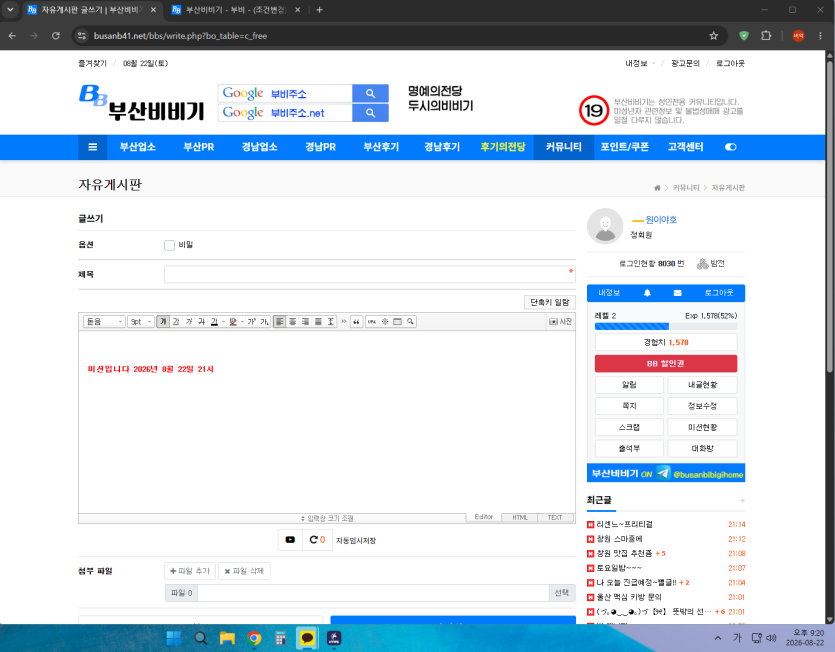Open the insert table tool in editor
The height and width of the screenshot is (652, 835).
(397, 322)
